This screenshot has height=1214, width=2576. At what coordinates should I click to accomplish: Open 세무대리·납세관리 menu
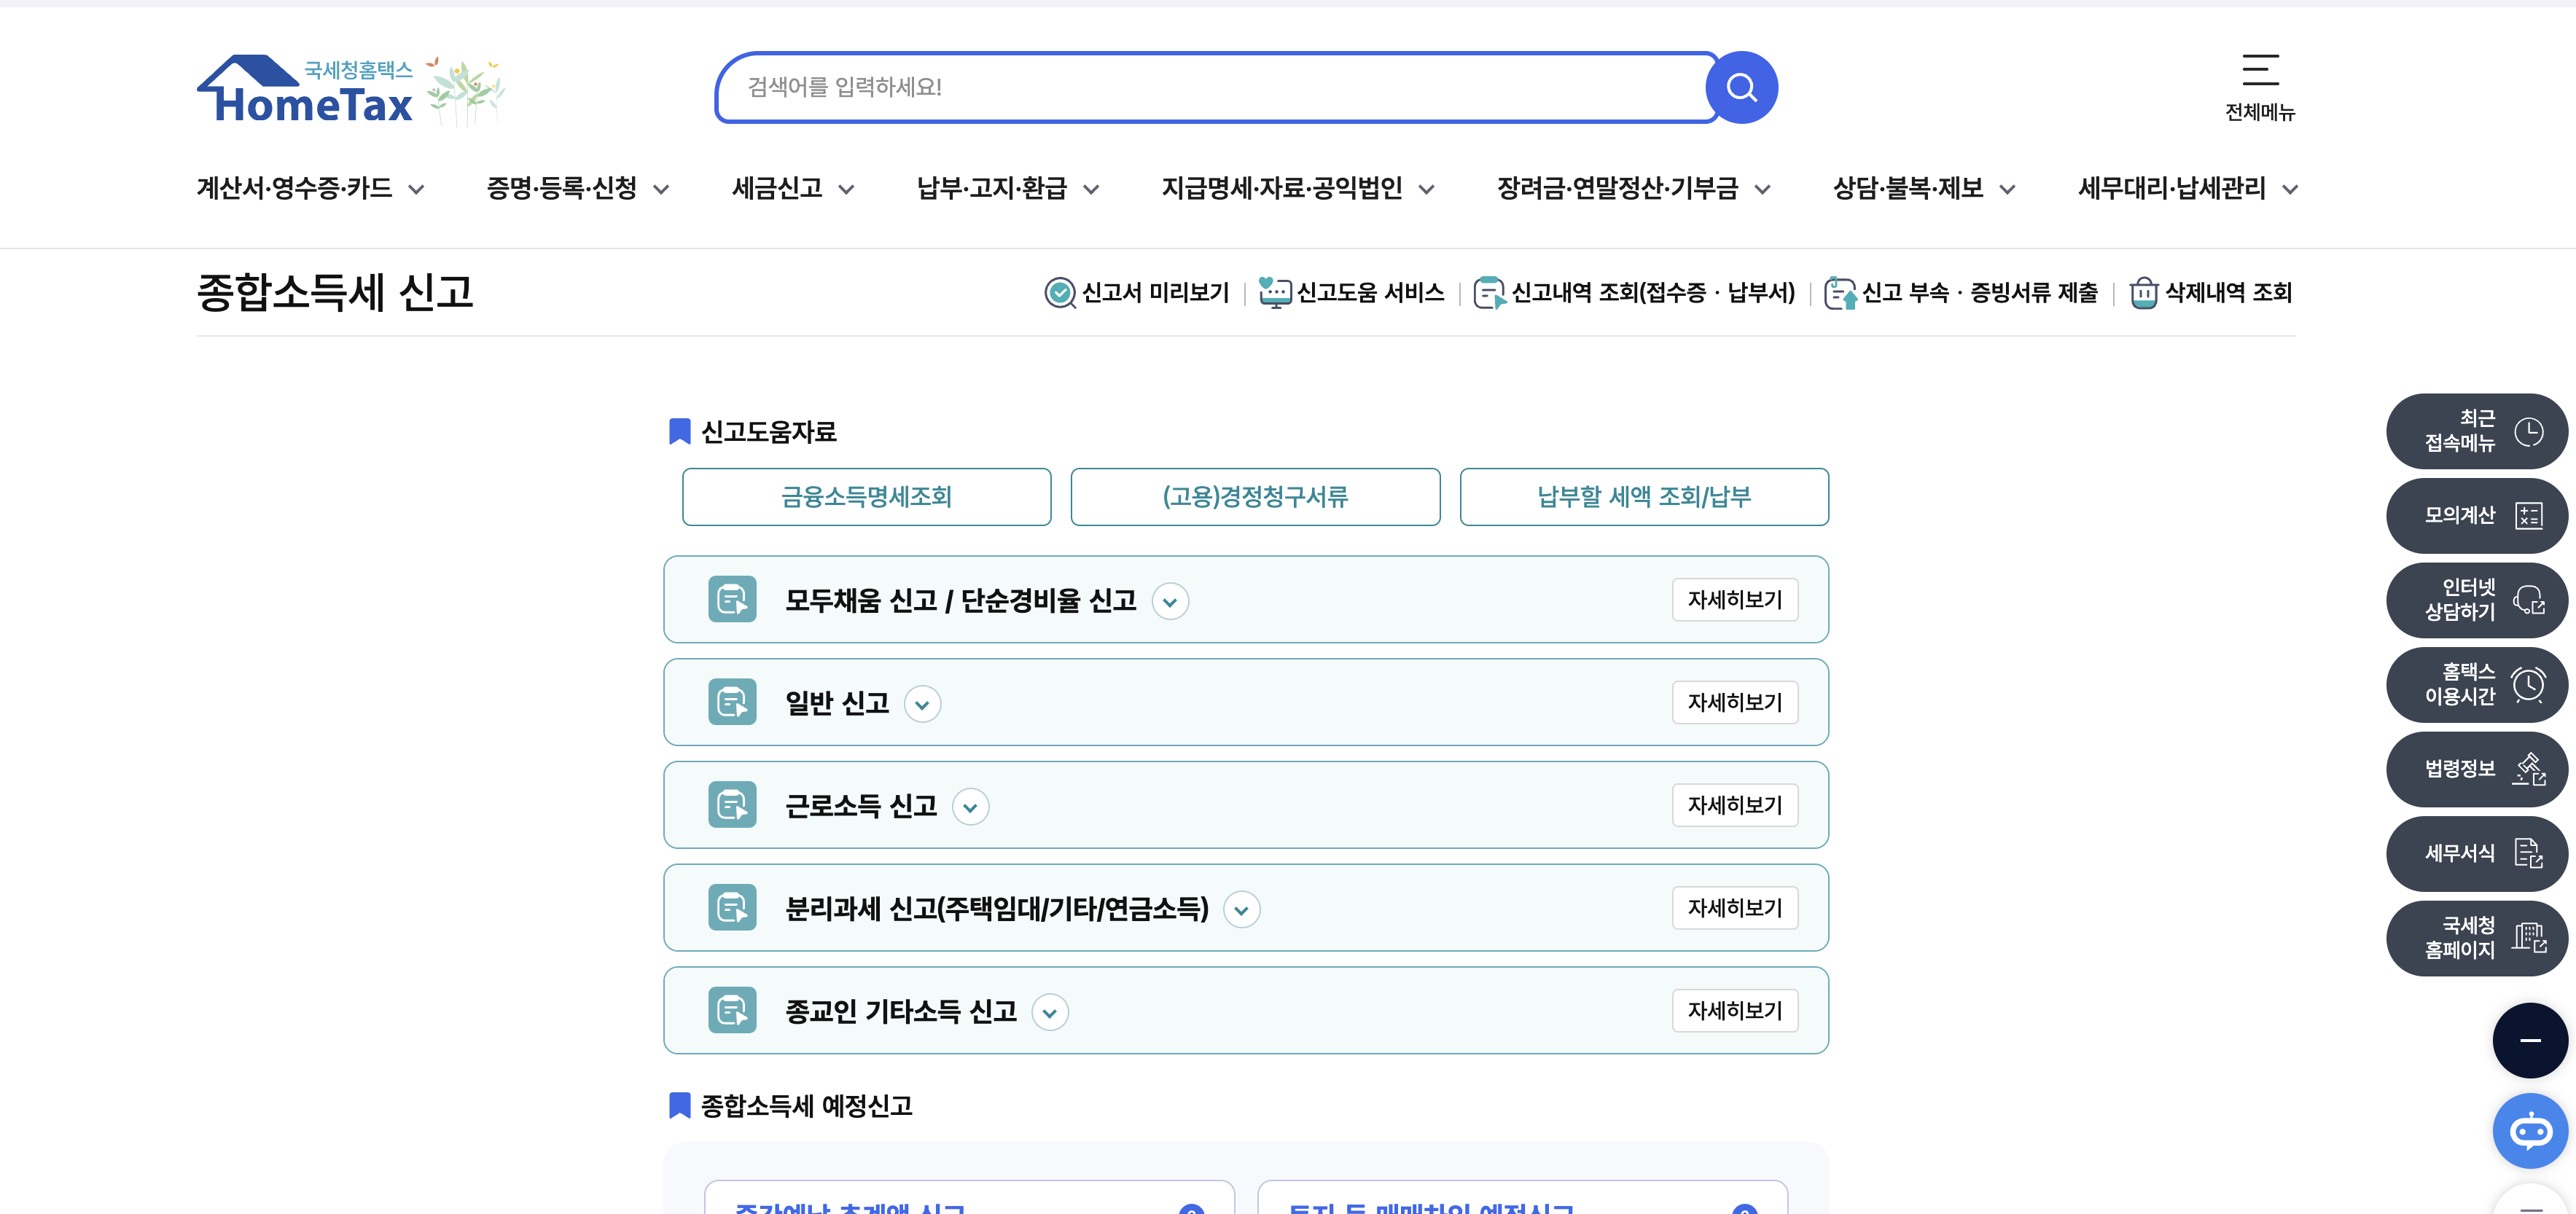[2187, 188]
